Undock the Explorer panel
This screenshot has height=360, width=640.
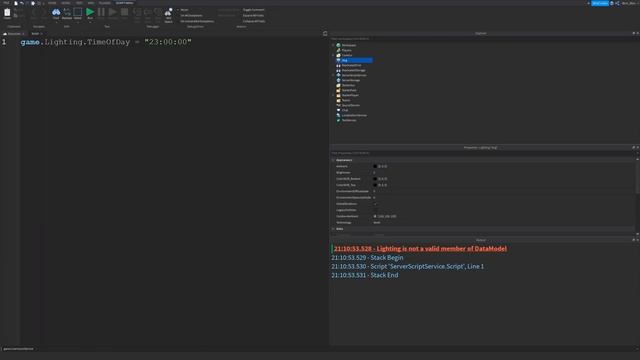(x=633, y=33)
